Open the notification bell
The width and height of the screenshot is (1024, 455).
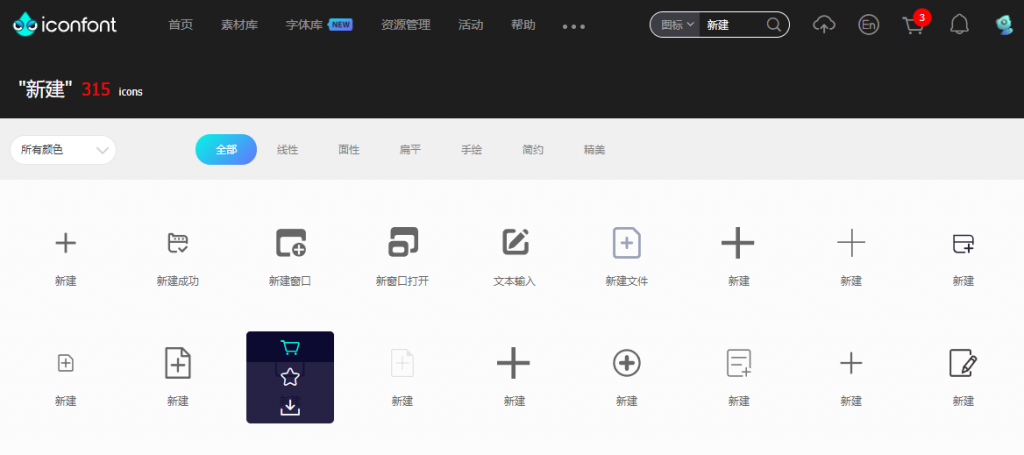point(959,25)
